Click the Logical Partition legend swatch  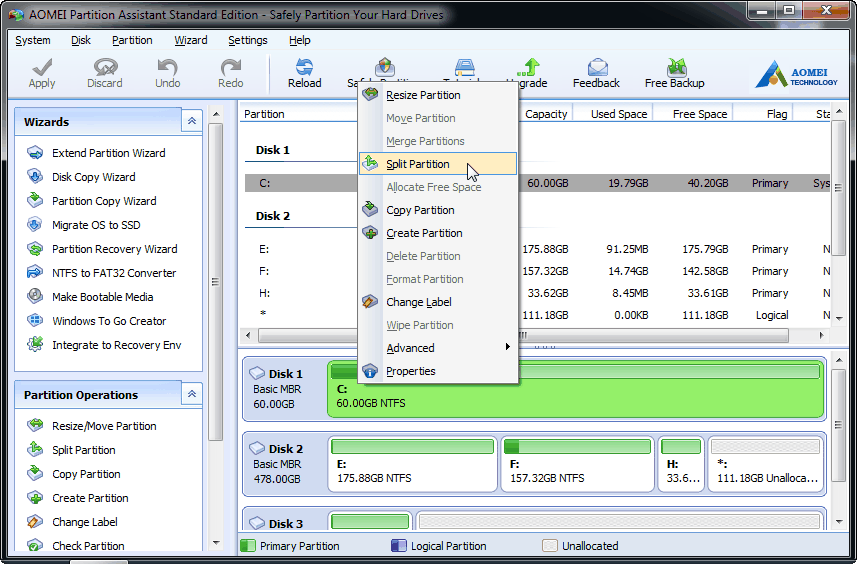(399, 545)
